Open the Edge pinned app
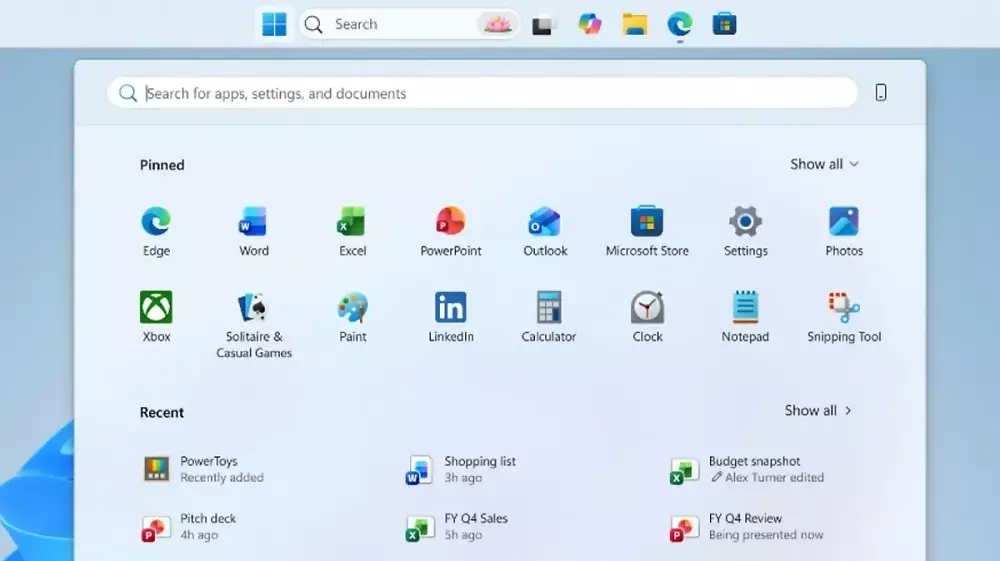The height and width of the screenshot is (561, 1000). [x=156, y=231]
